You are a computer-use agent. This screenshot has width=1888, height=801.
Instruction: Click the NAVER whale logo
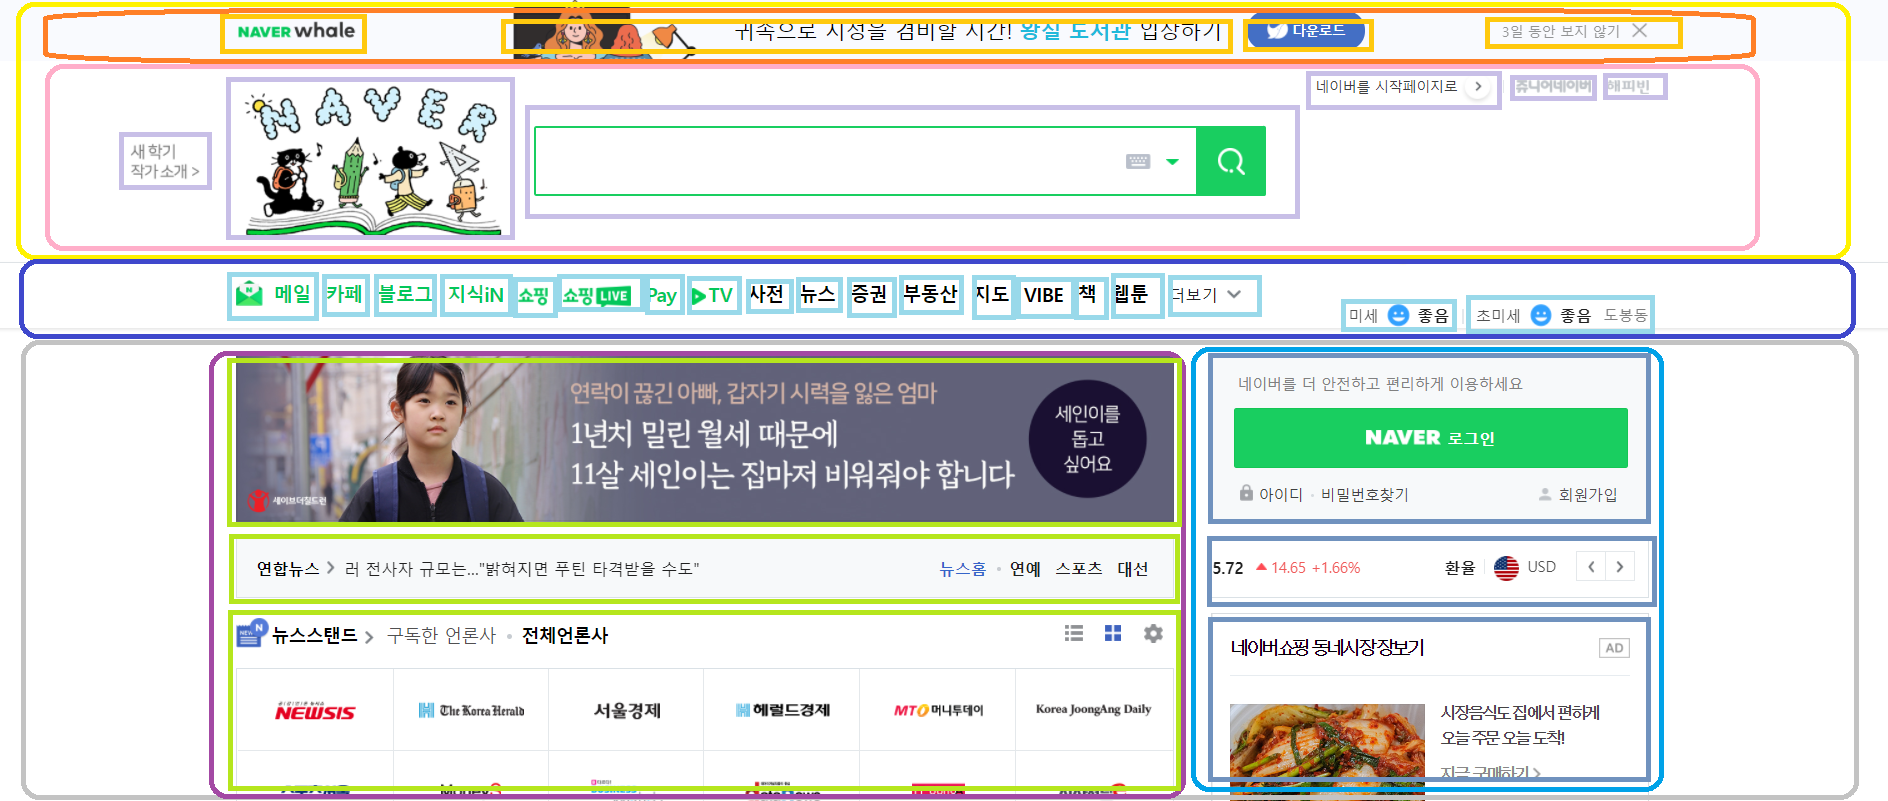(x=295, y=32)
